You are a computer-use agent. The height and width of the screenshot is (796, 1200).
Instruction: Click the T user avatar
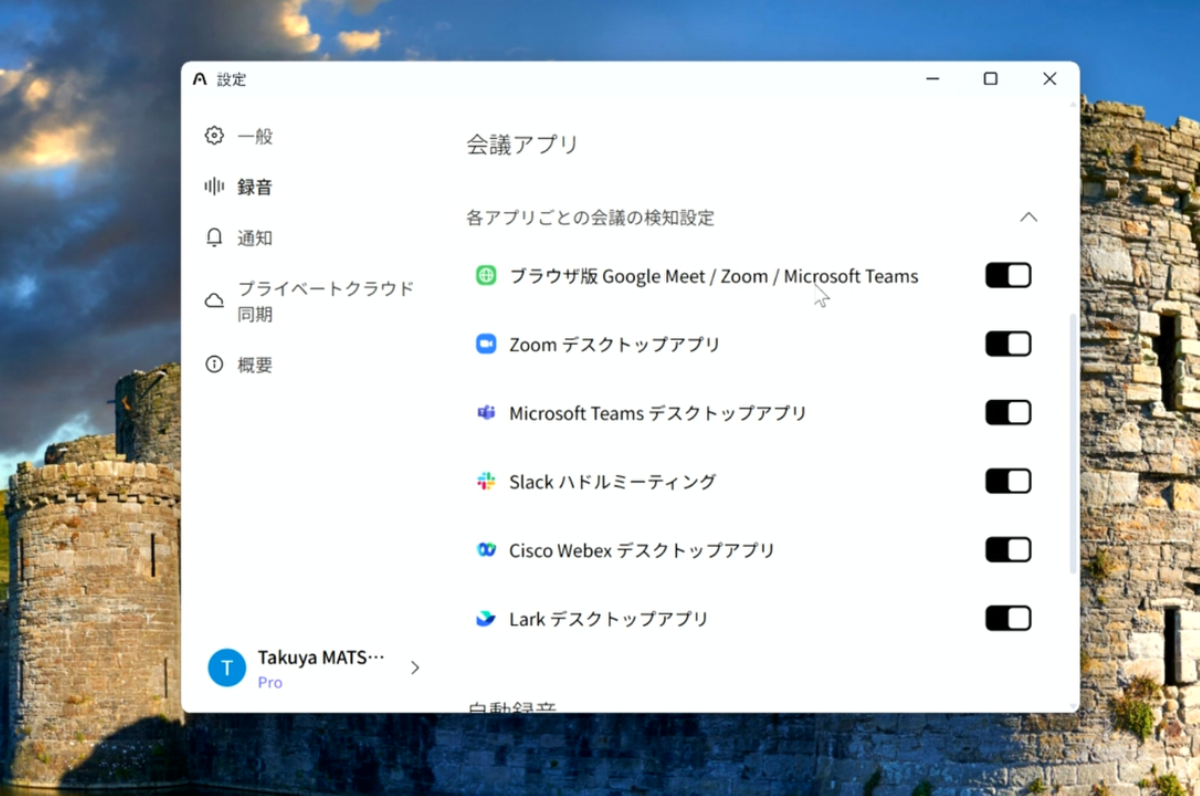(x=227, y=668)
